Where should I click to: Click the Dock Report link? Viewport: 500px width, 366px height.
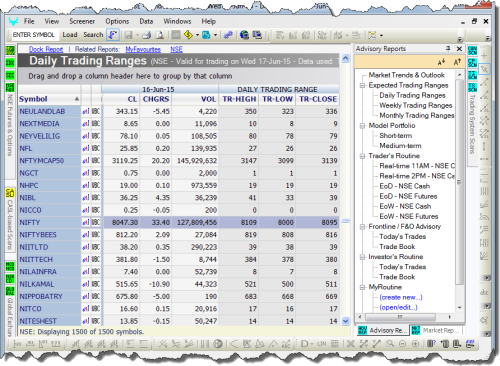[46, 49]
